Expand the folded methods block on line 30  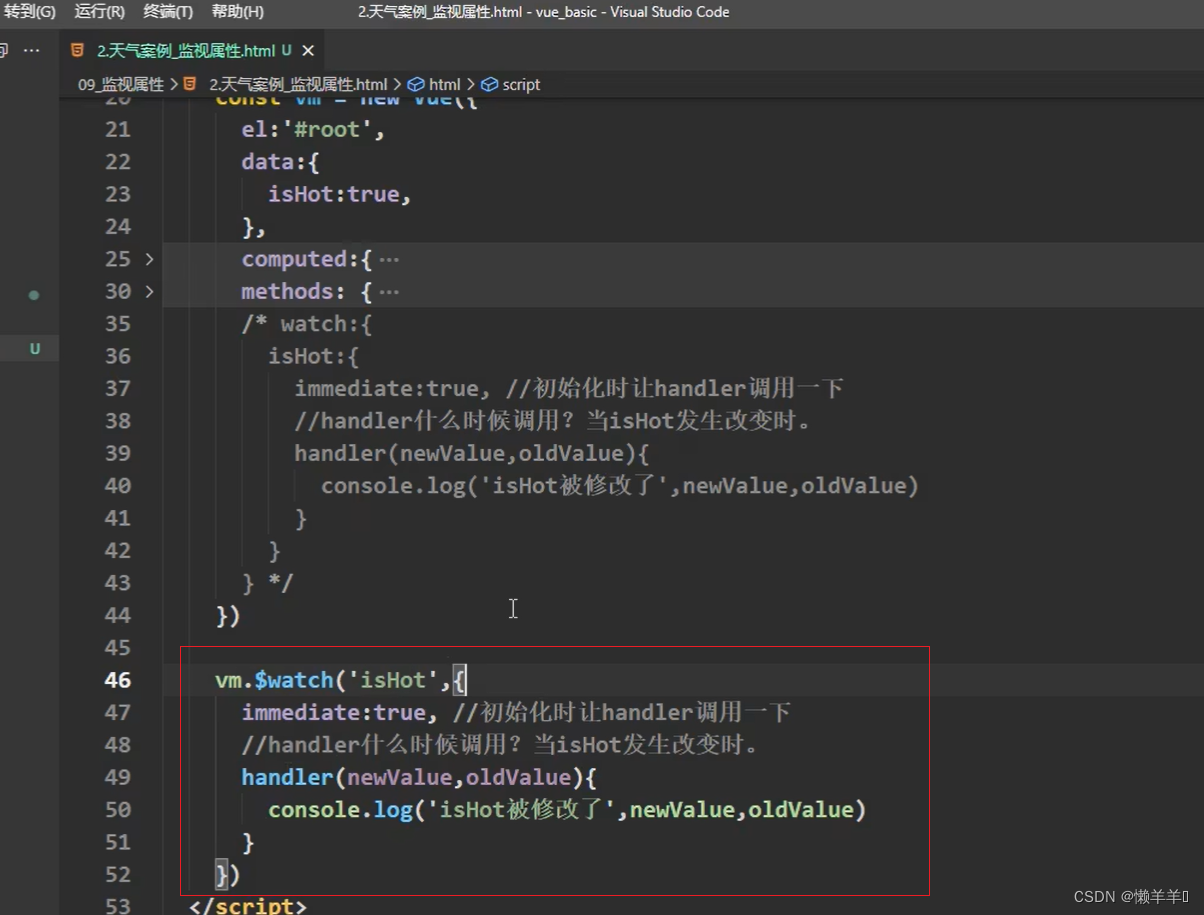pos(149,291)
